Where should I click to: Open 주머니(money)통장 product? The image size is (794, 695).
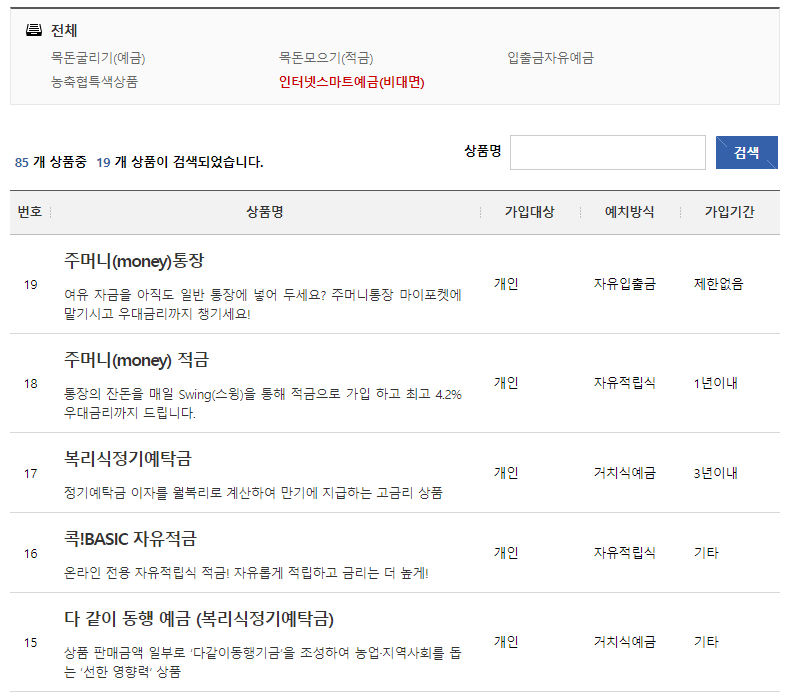(x=134, y=261)
